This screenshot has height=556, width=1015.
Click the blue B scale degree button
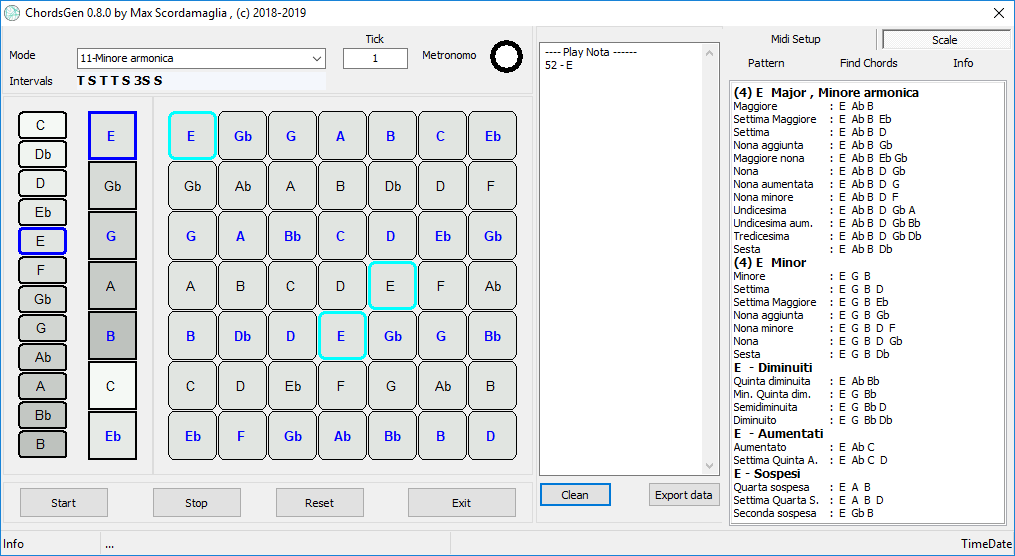112,336
